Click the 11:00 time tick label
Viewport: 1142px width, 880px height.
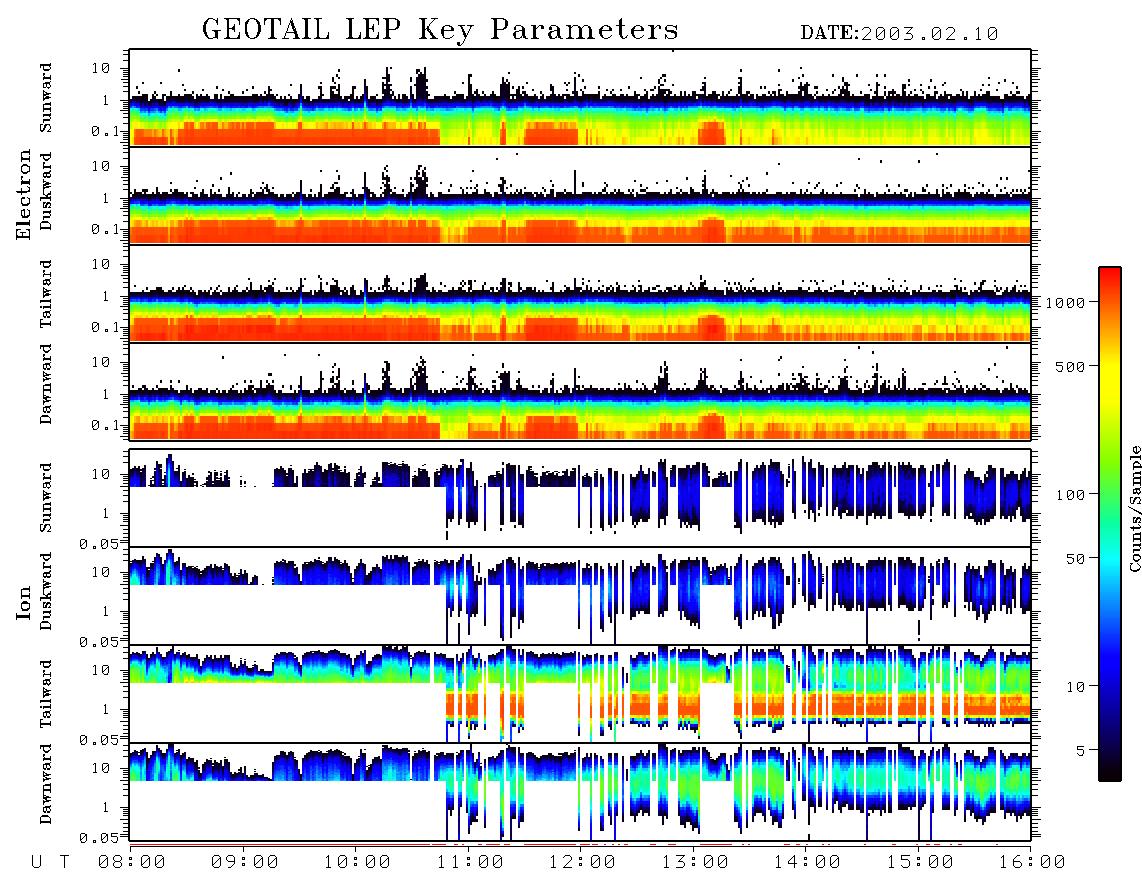pyautogui.click(x=470, y=862)
